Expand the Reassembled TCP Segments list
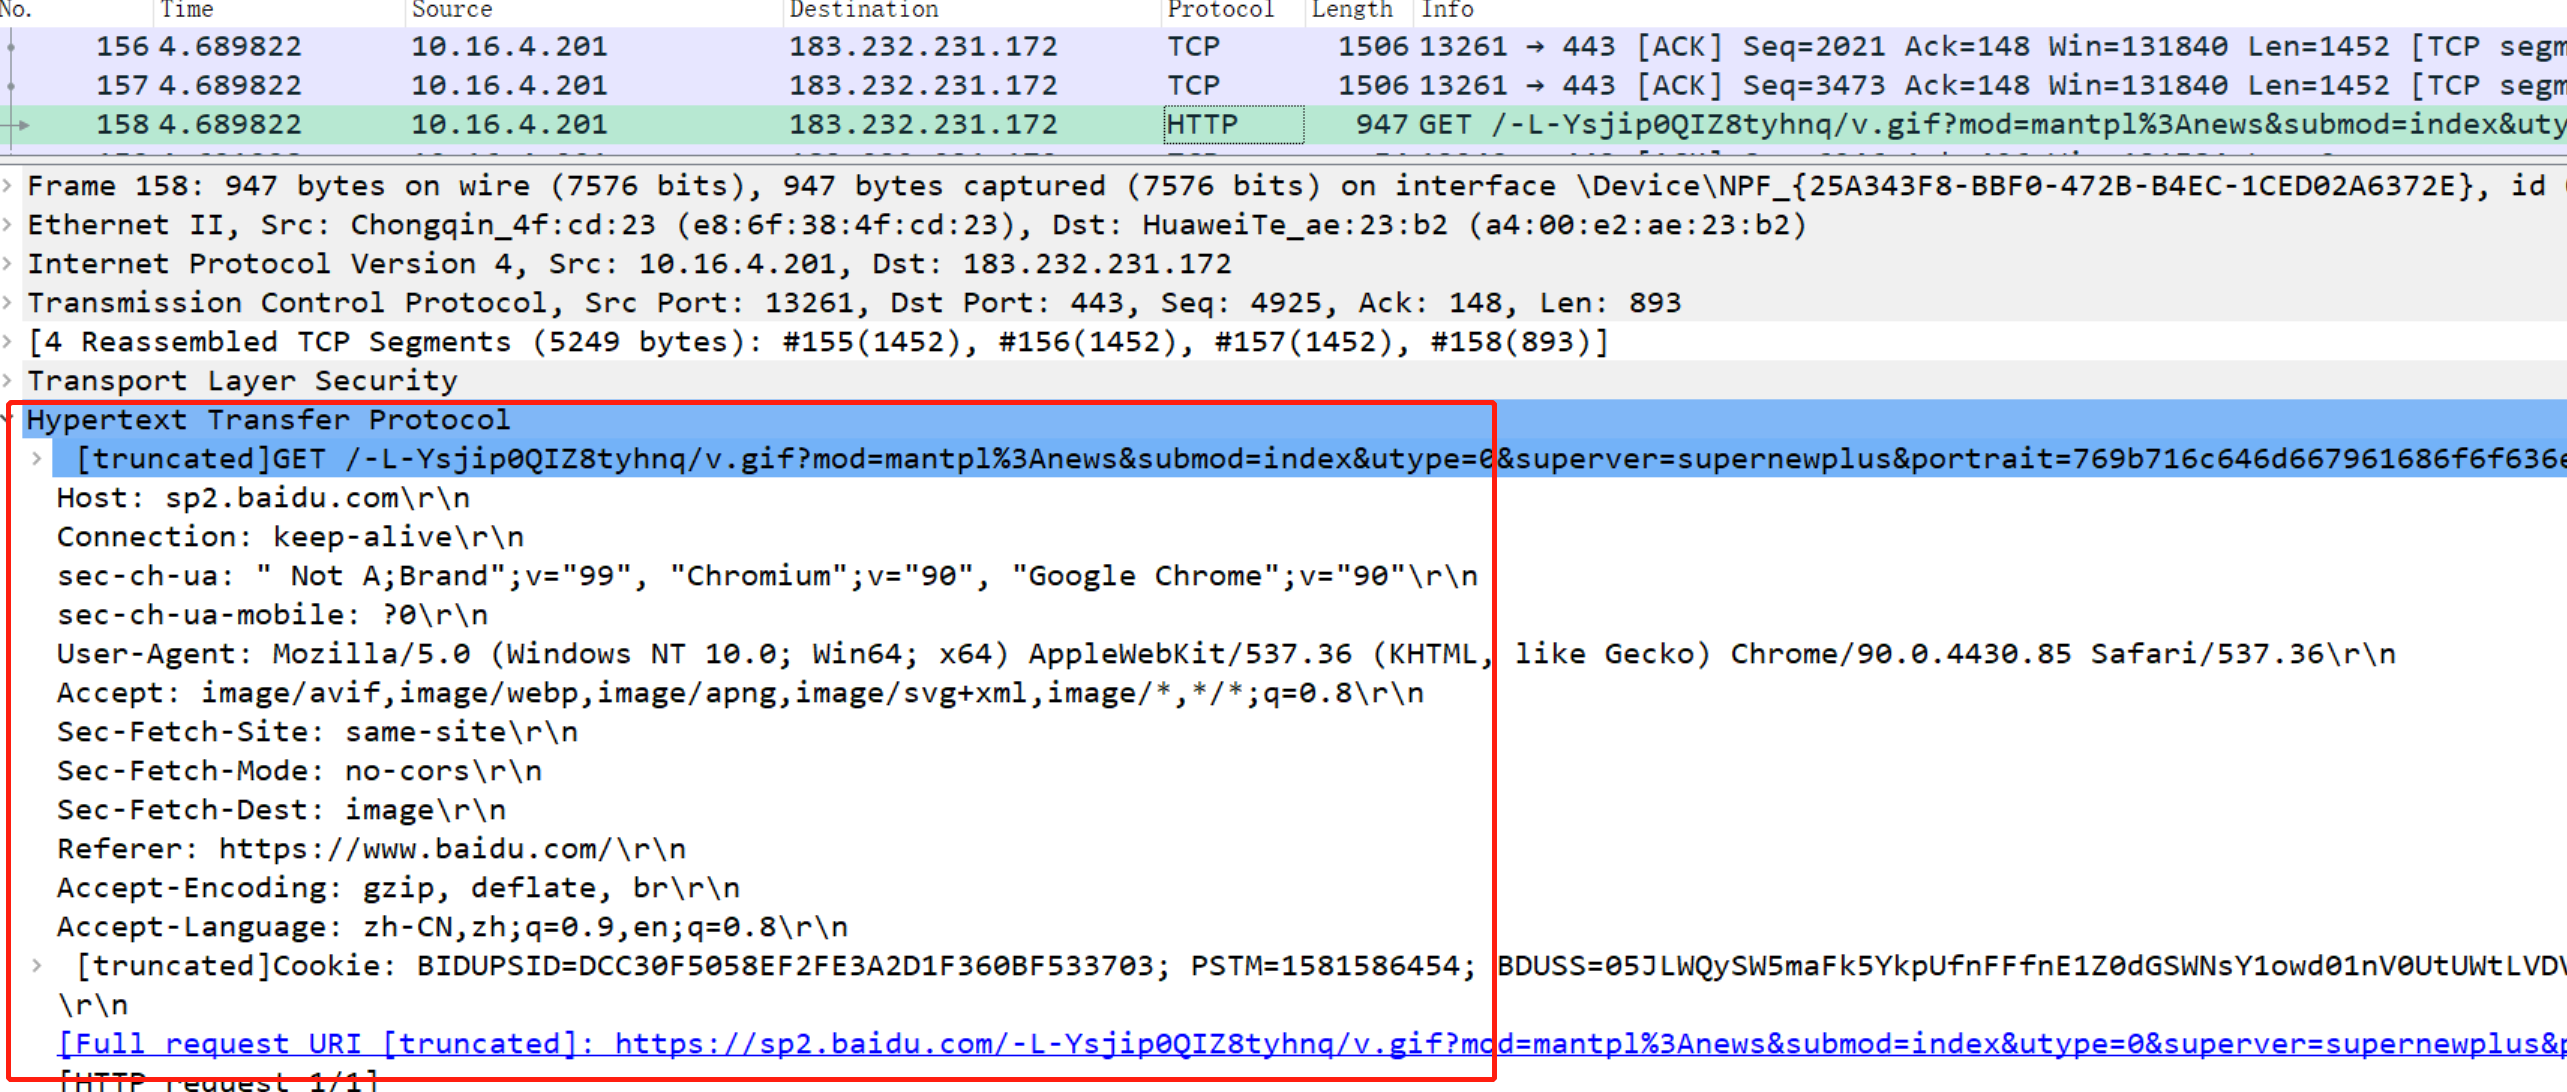The width and height of the screenshot is (2567, 1092). (x=8, y=341)
